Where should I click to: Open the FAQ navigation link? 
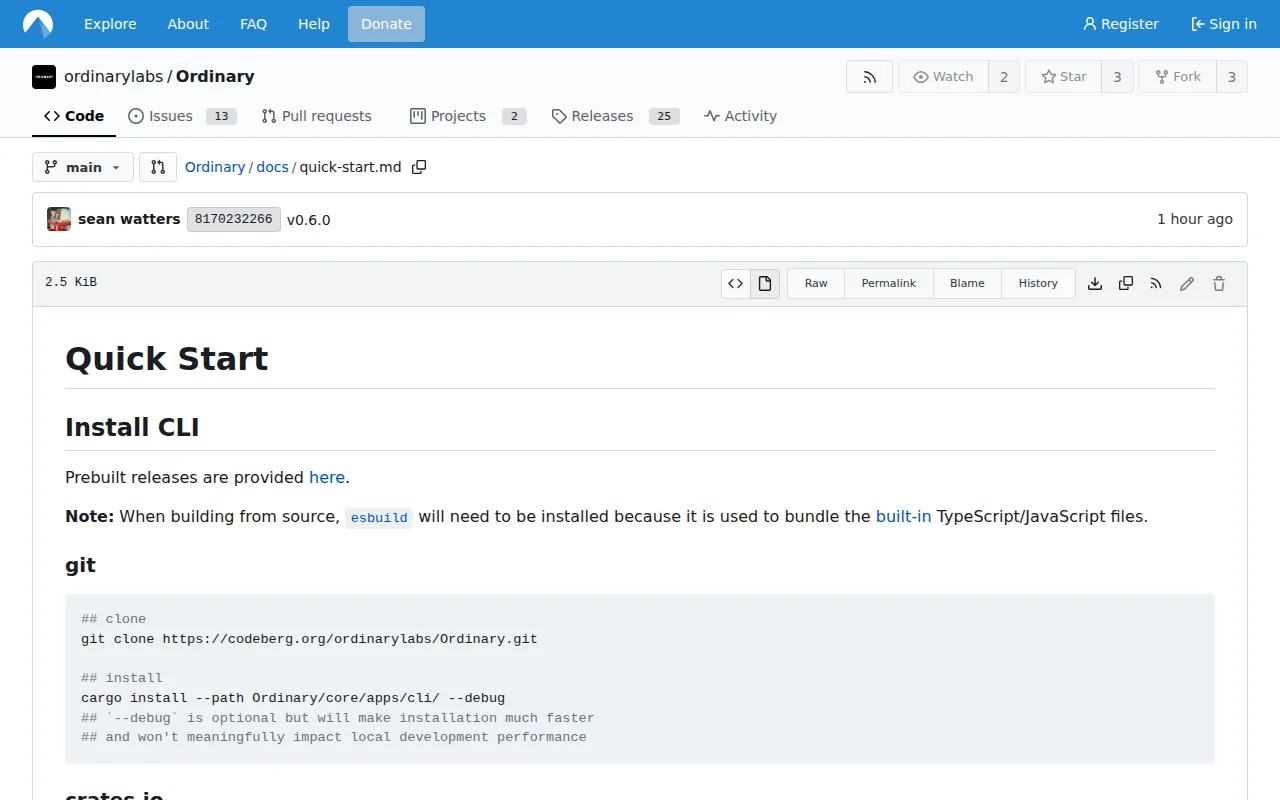(254, 24)
